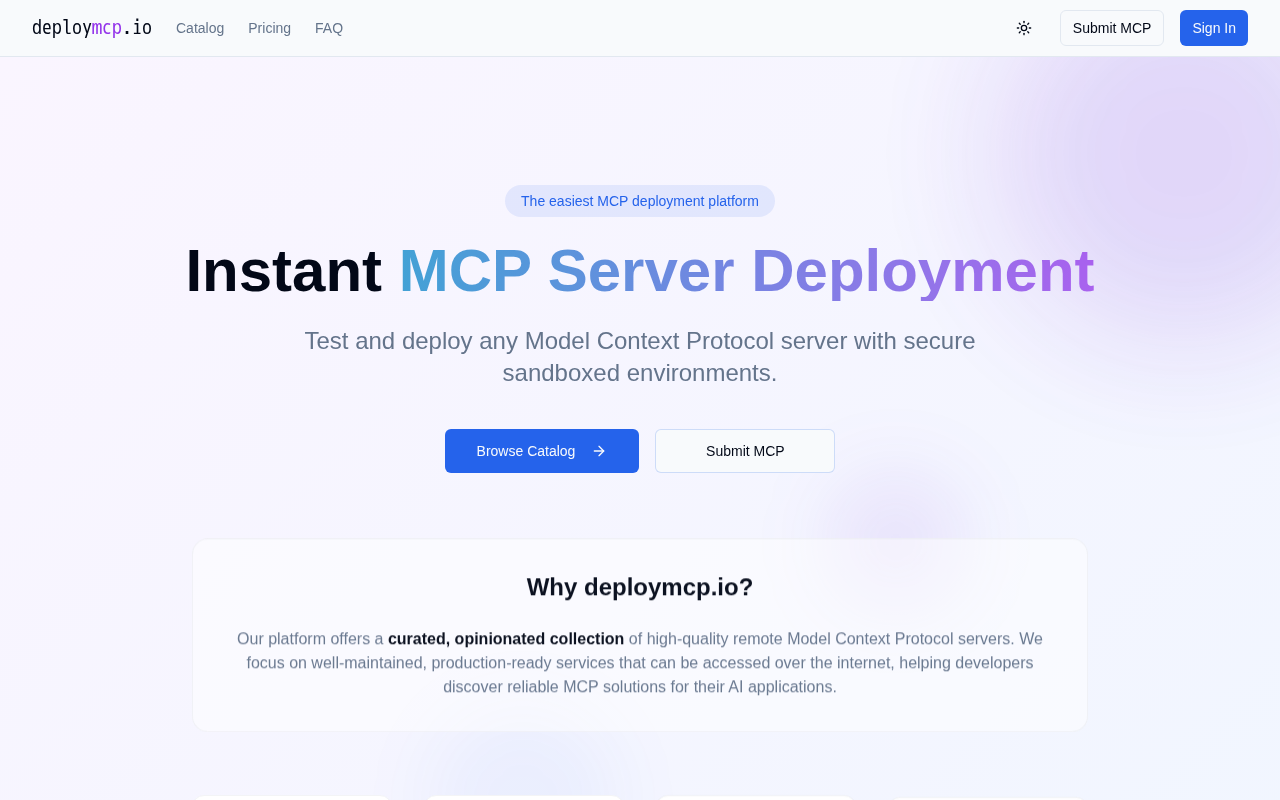Image resolution: width=1280 pixels, height=800 pixels.
Task: Click the "Why deploymcp.io?" heading
Action: click(x=640, y=587)
